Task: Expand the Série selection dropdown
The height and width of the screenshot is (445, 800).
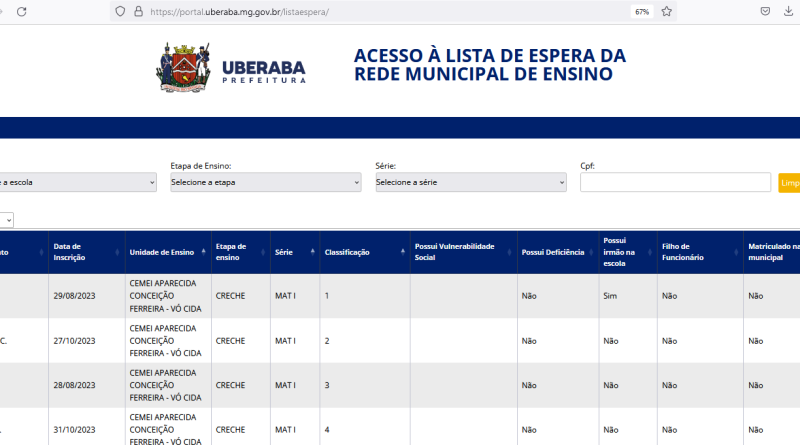Action: (470, 183)
